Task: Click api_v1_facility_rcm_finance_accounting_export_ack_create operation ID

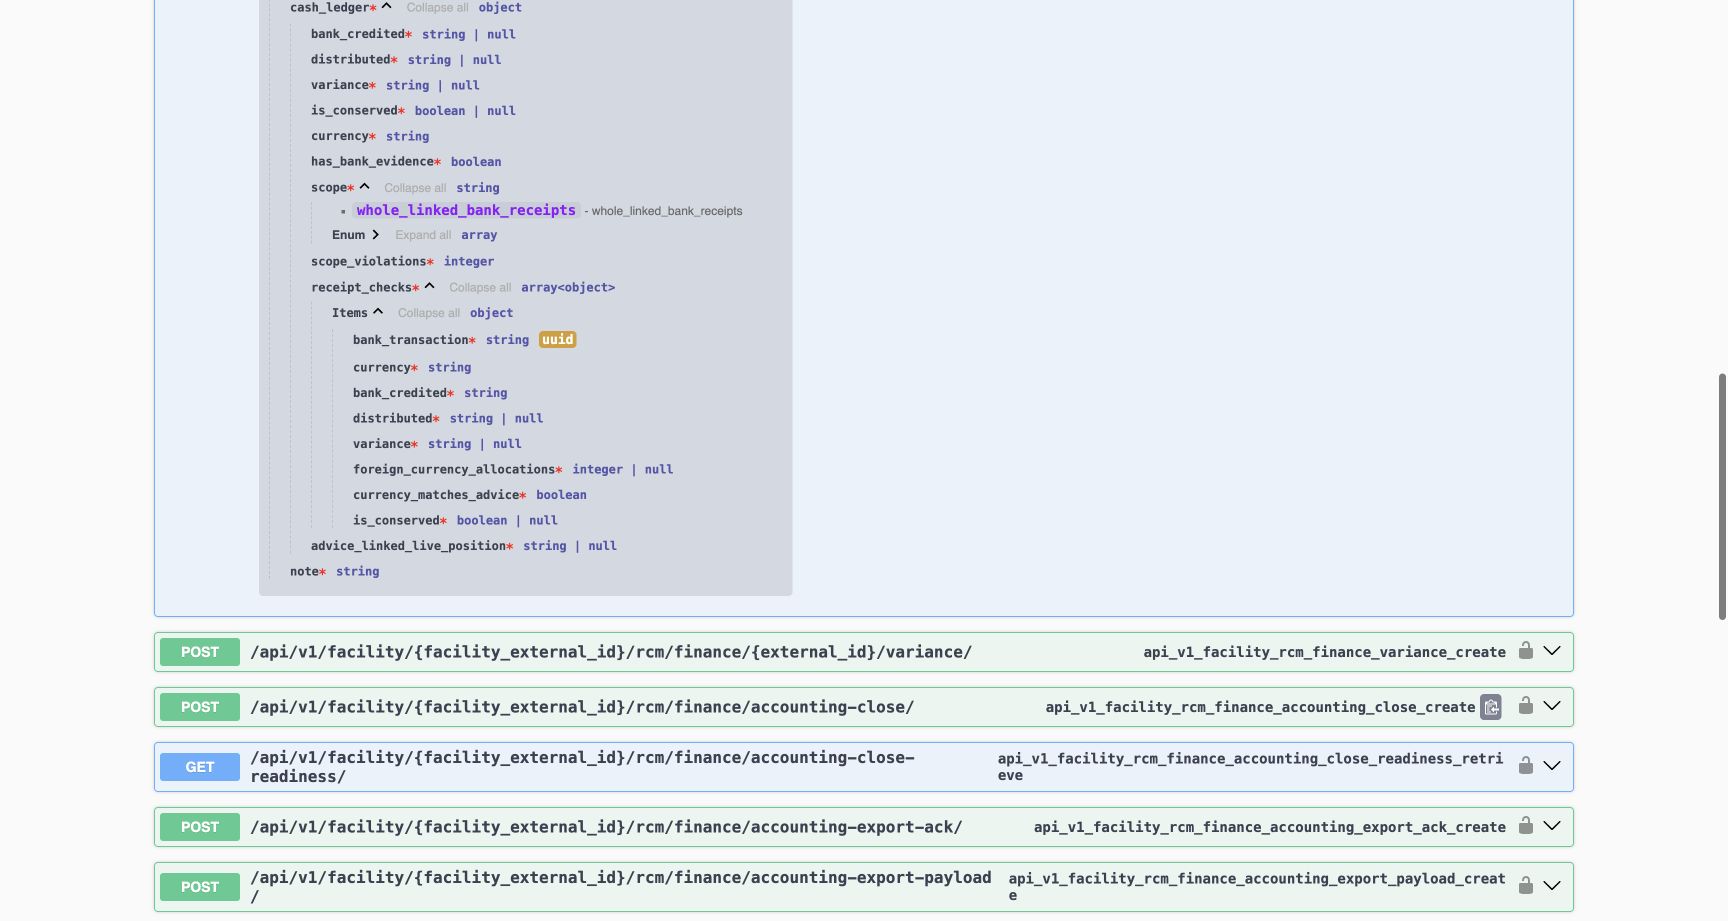Action: [1269, 827]
